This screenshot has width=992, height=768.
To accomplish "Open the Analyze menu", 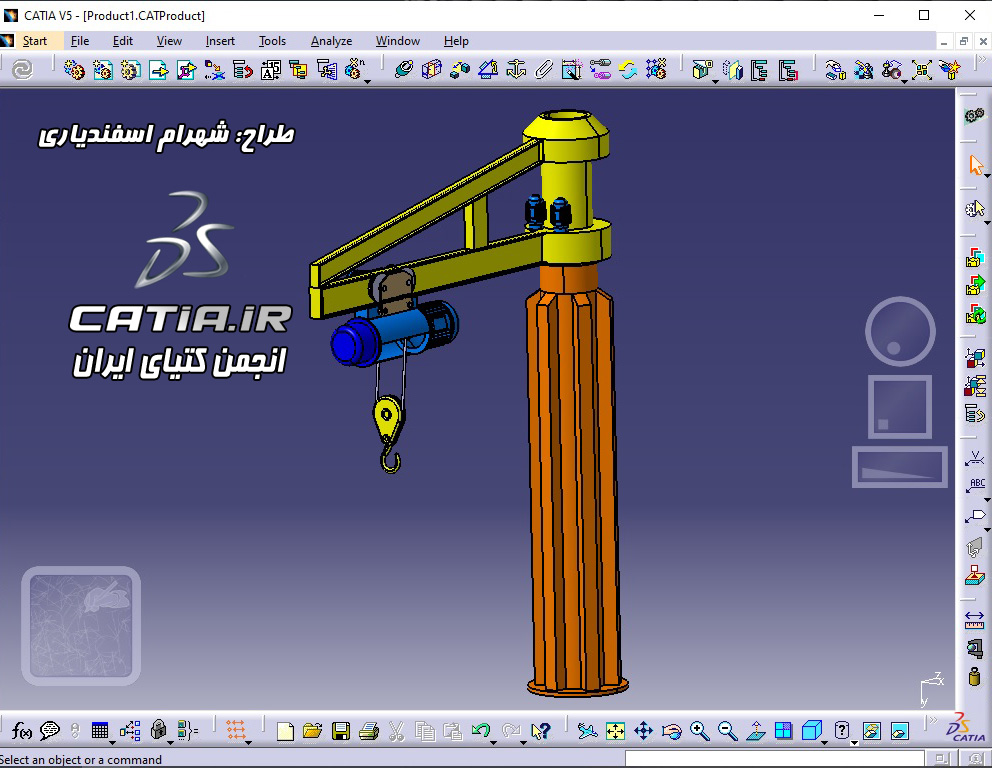I will (331, 41).
